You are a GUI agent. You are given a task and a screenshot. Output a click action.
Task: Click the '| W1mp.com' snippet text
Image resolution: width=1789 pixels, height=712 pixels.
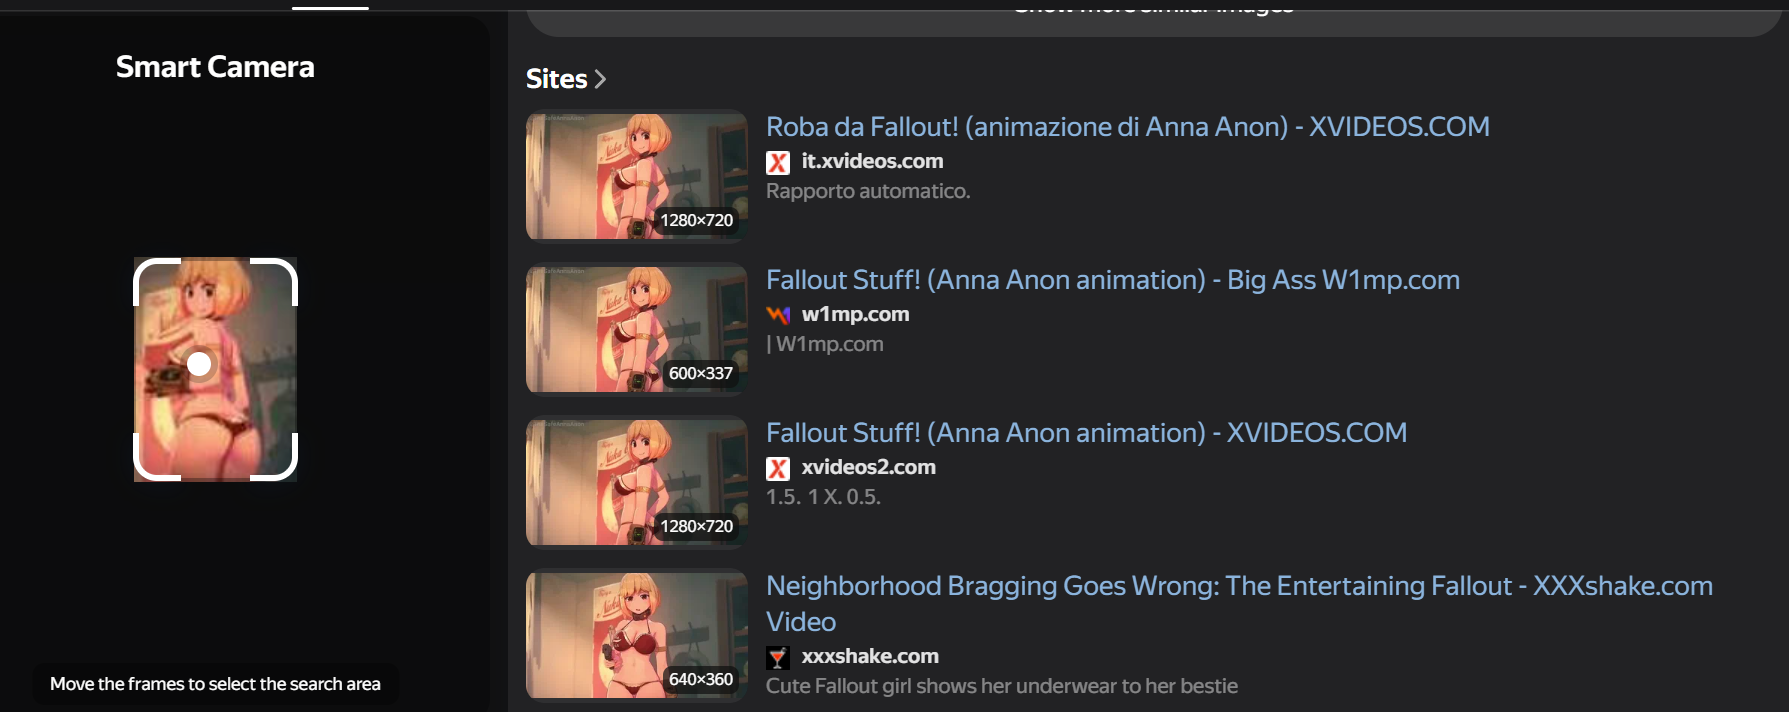point(825,344)
